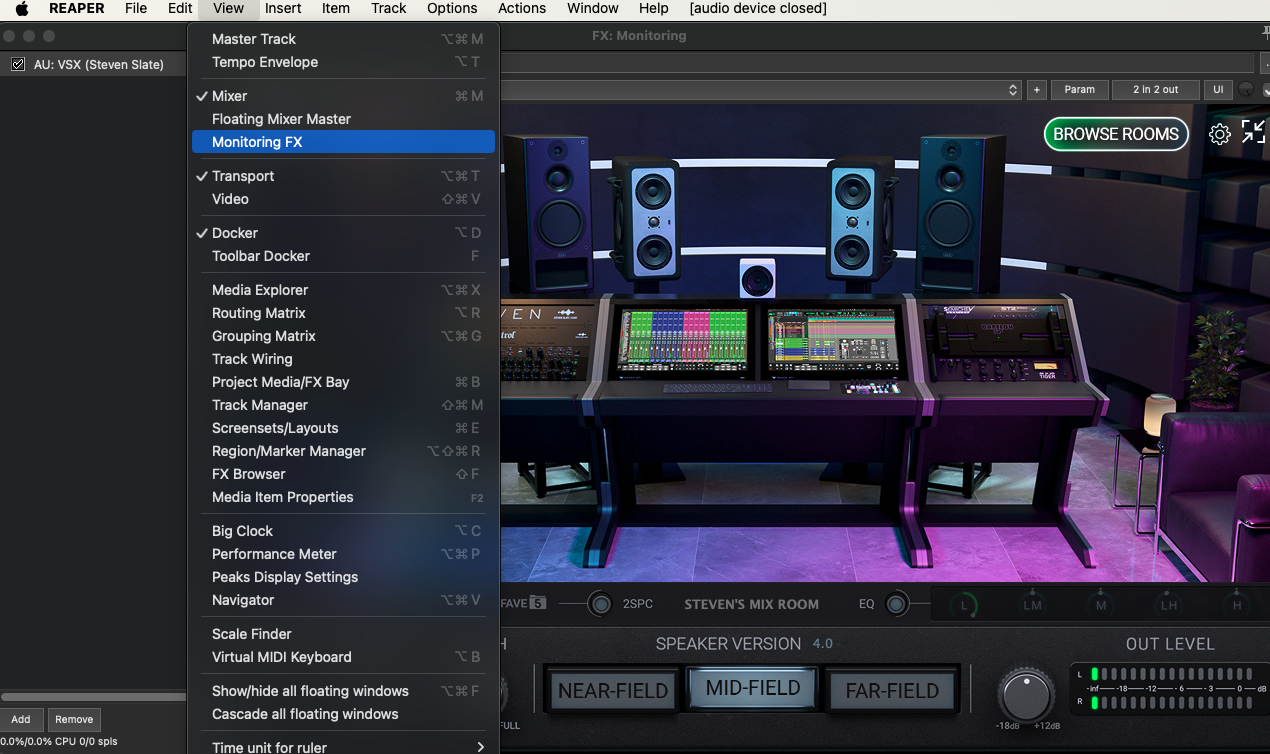Open Routing Matrix

pos(343,313)
